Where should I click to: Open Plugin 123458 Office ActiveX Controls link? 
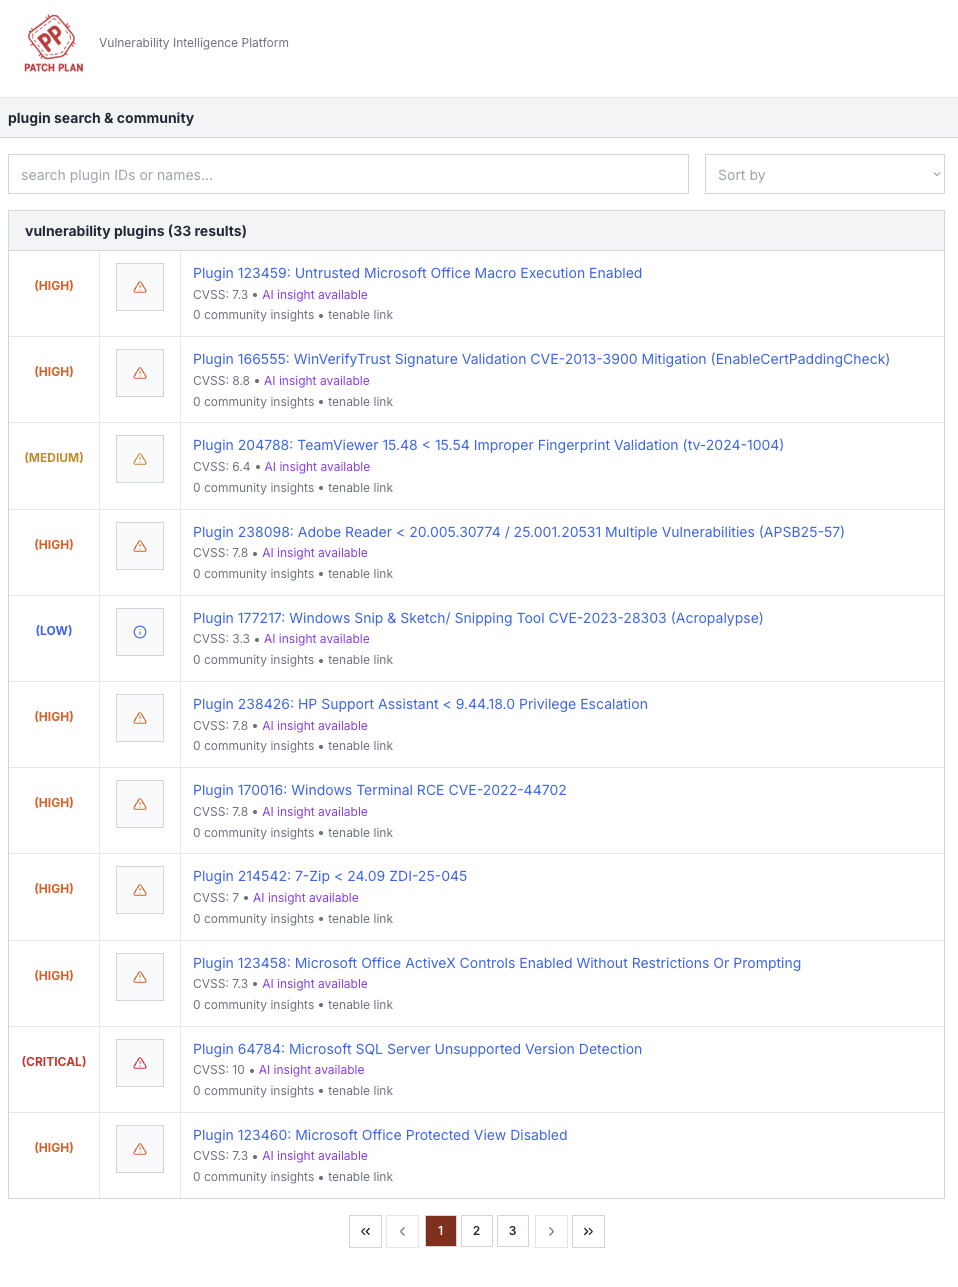(497, 963)
